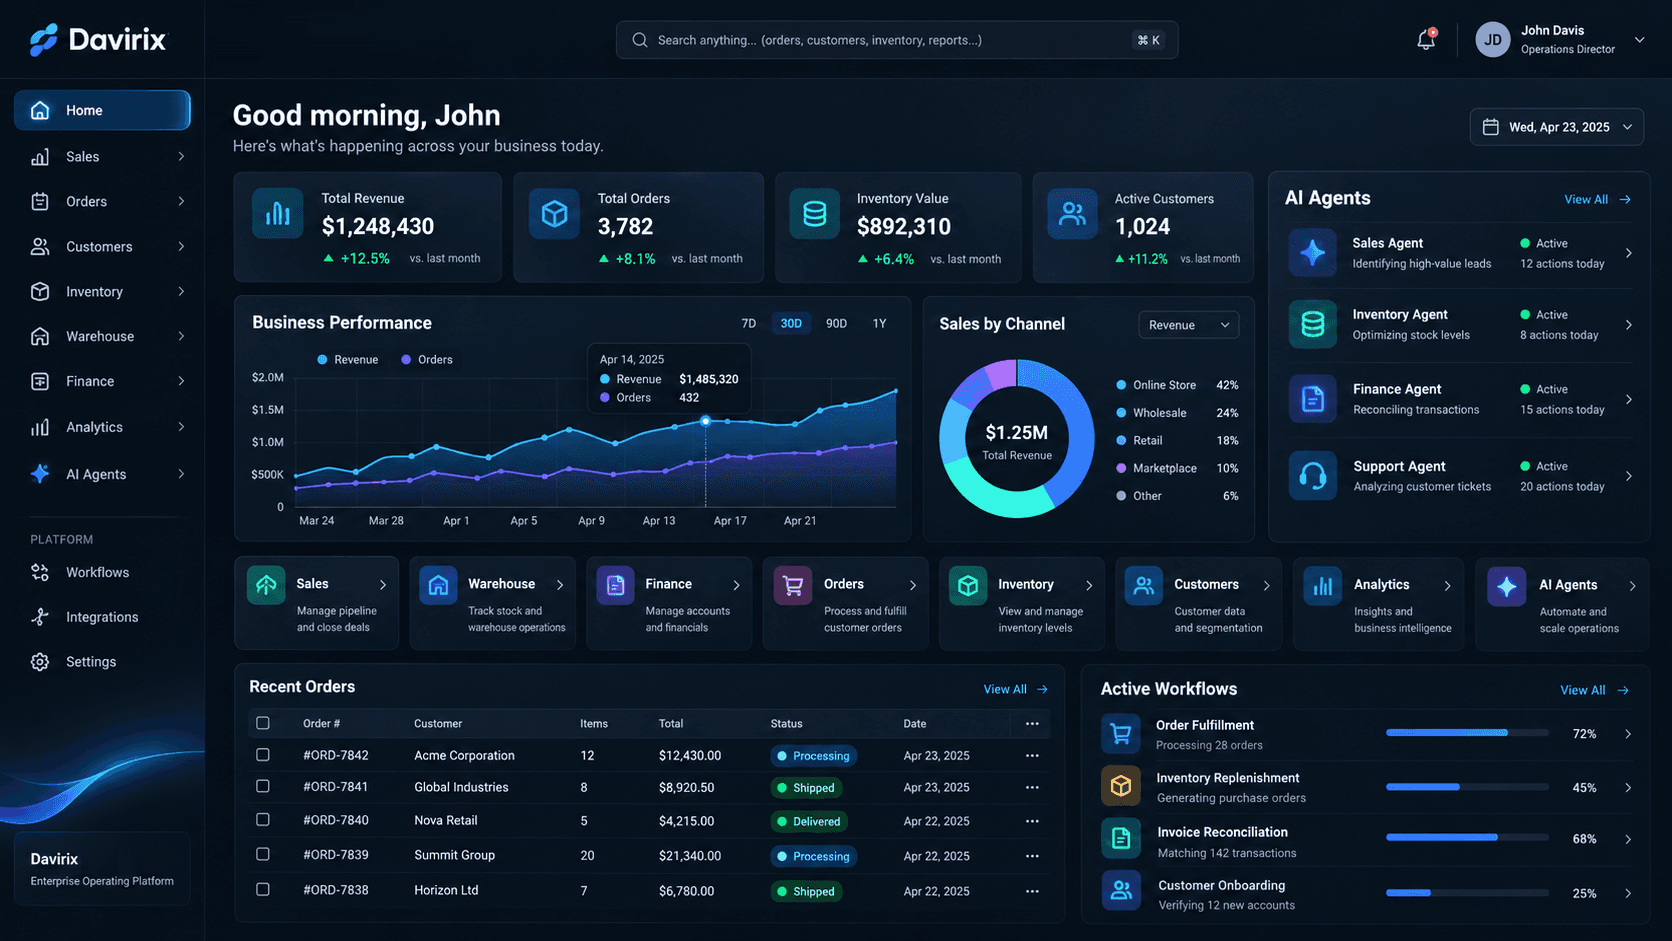Click View All in Recent Orders

point(1016,689)
